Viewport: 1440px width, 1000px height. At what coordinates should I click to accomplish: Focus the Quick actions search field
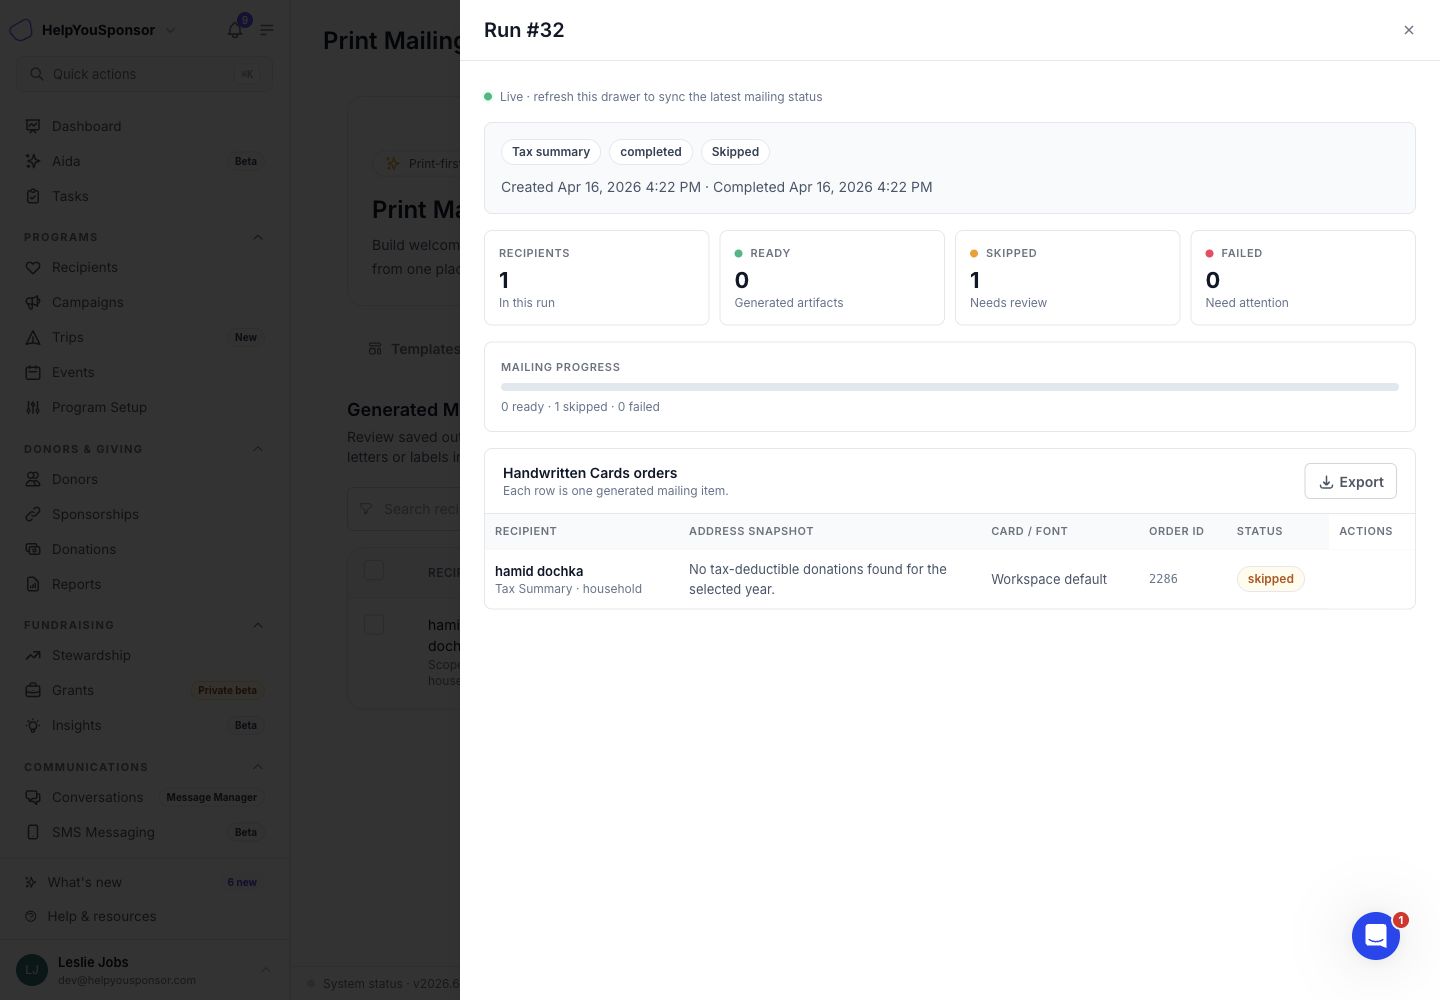point(144,74)
